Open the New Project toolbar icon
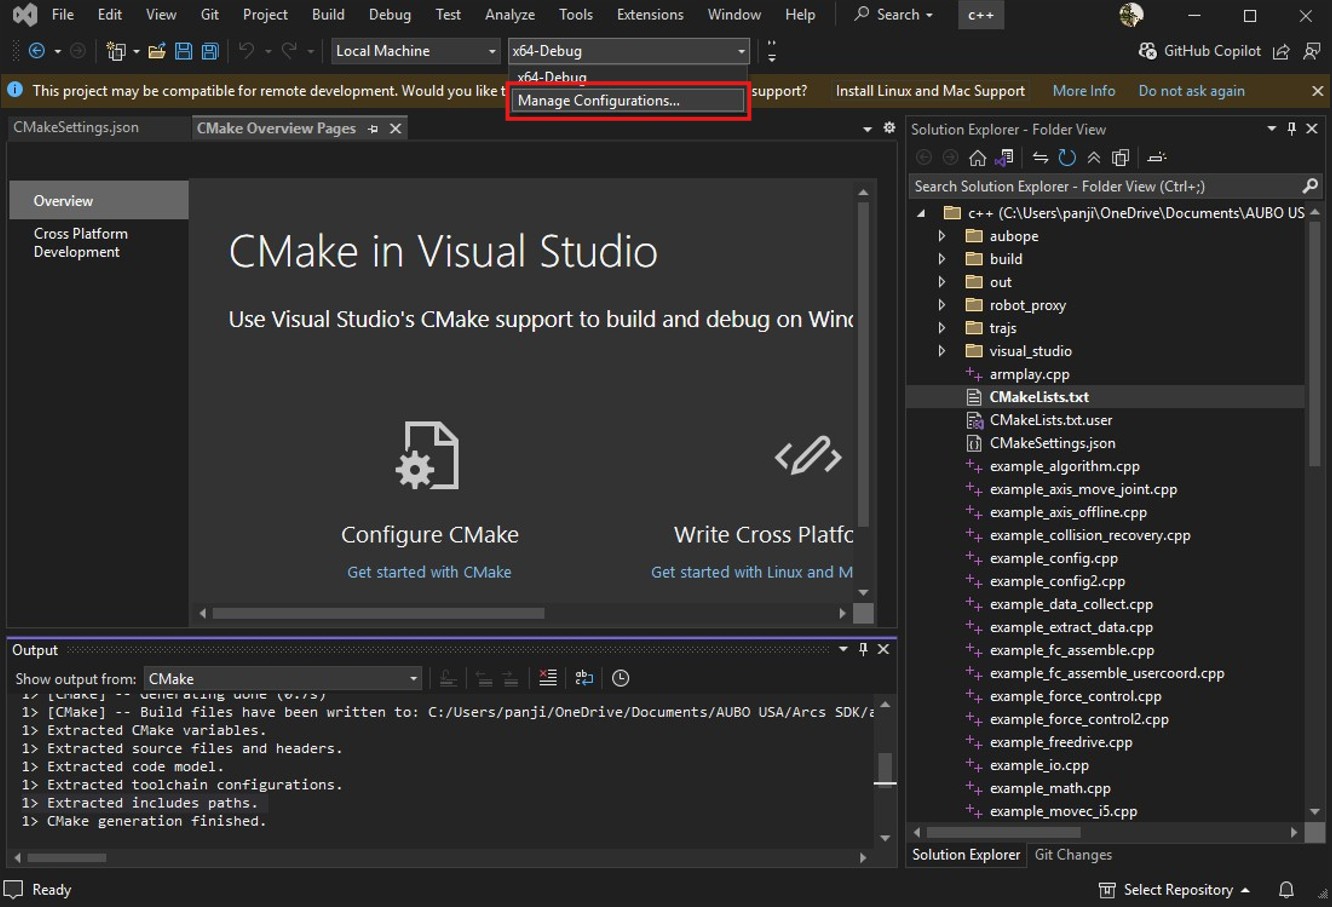 pyautogui.click(x=116, y=51)
